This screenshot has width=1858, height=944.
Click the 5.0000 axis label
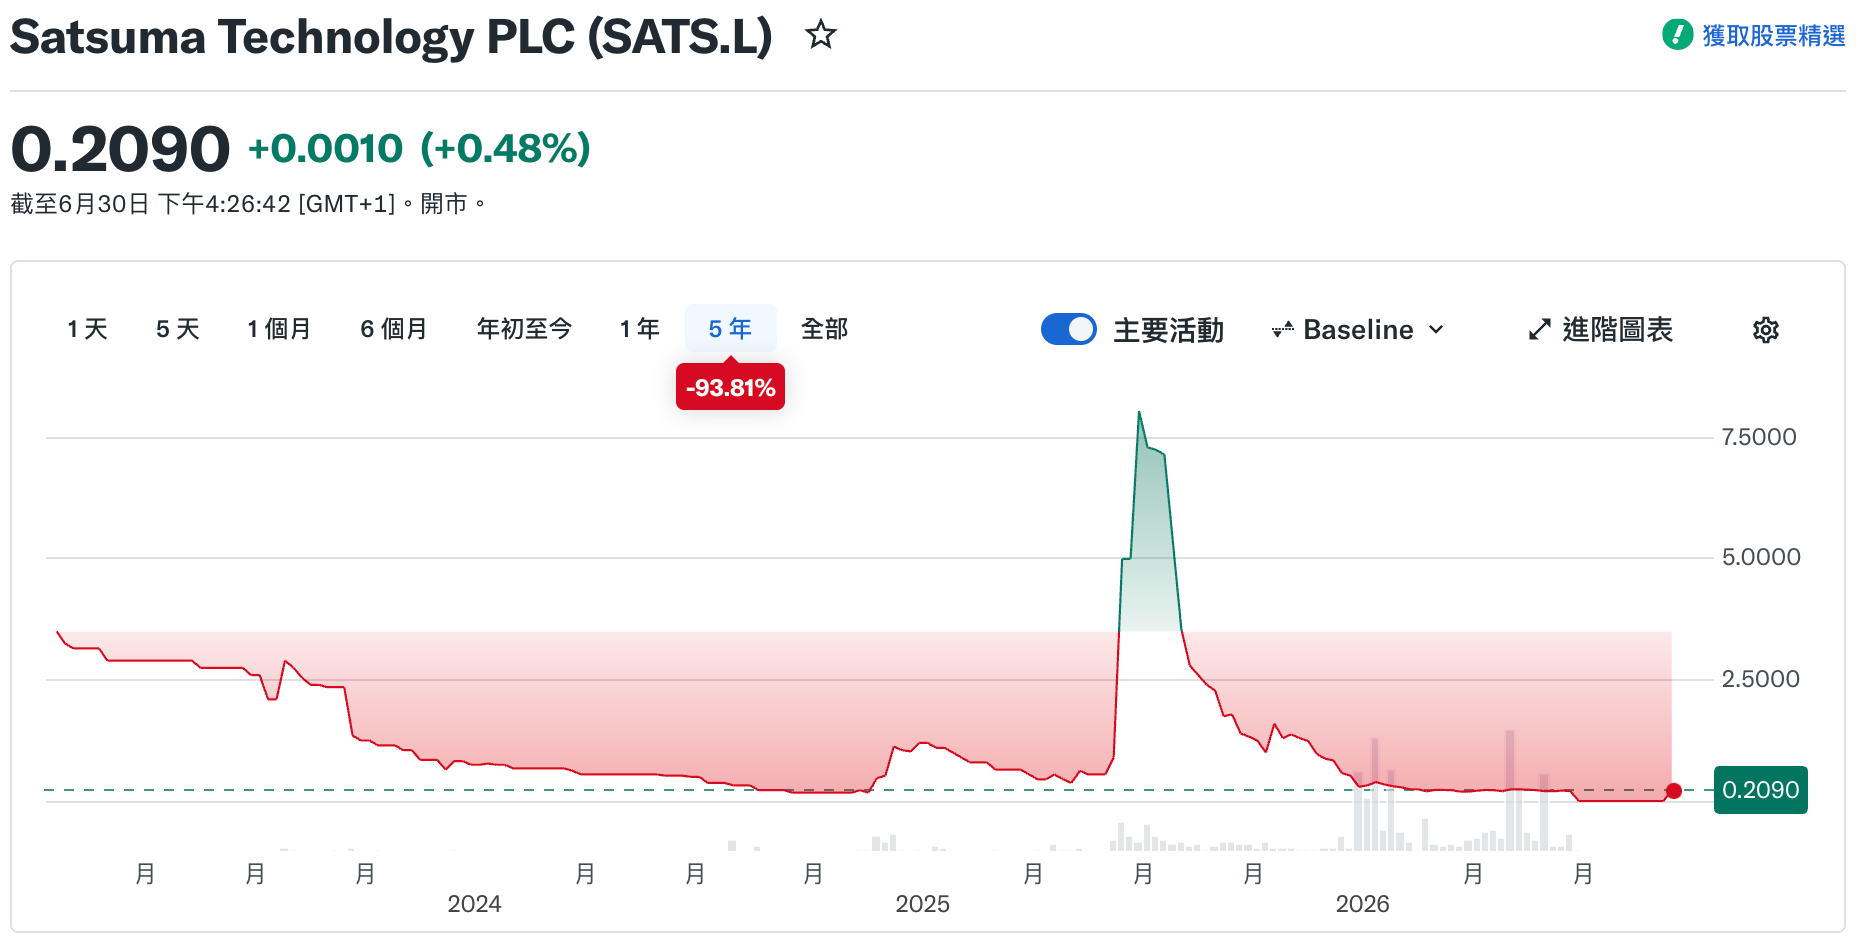point(1760,557)
